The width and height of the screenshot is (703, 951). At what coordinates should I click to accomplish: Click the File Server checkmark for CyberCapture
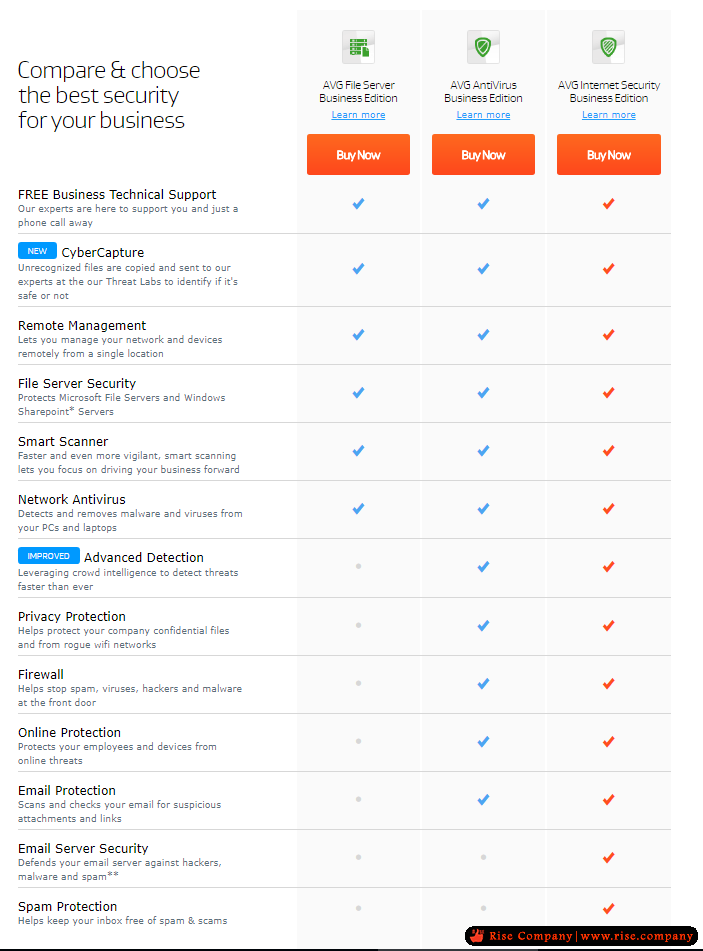[358, 268]
